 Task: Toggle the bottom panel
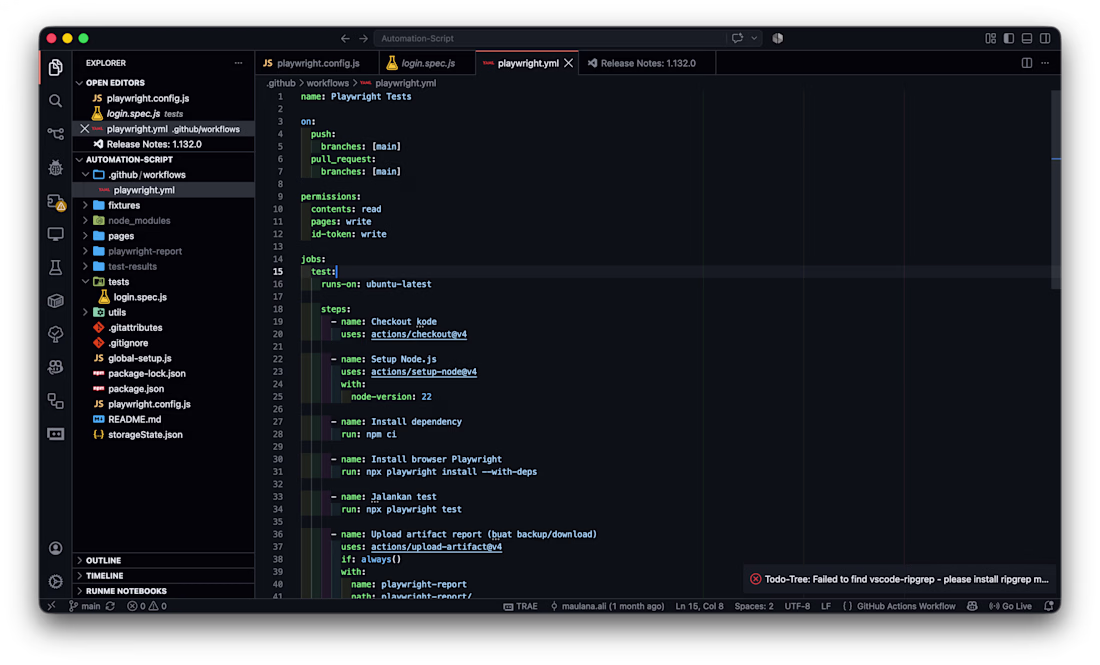tap(1027, 39)
